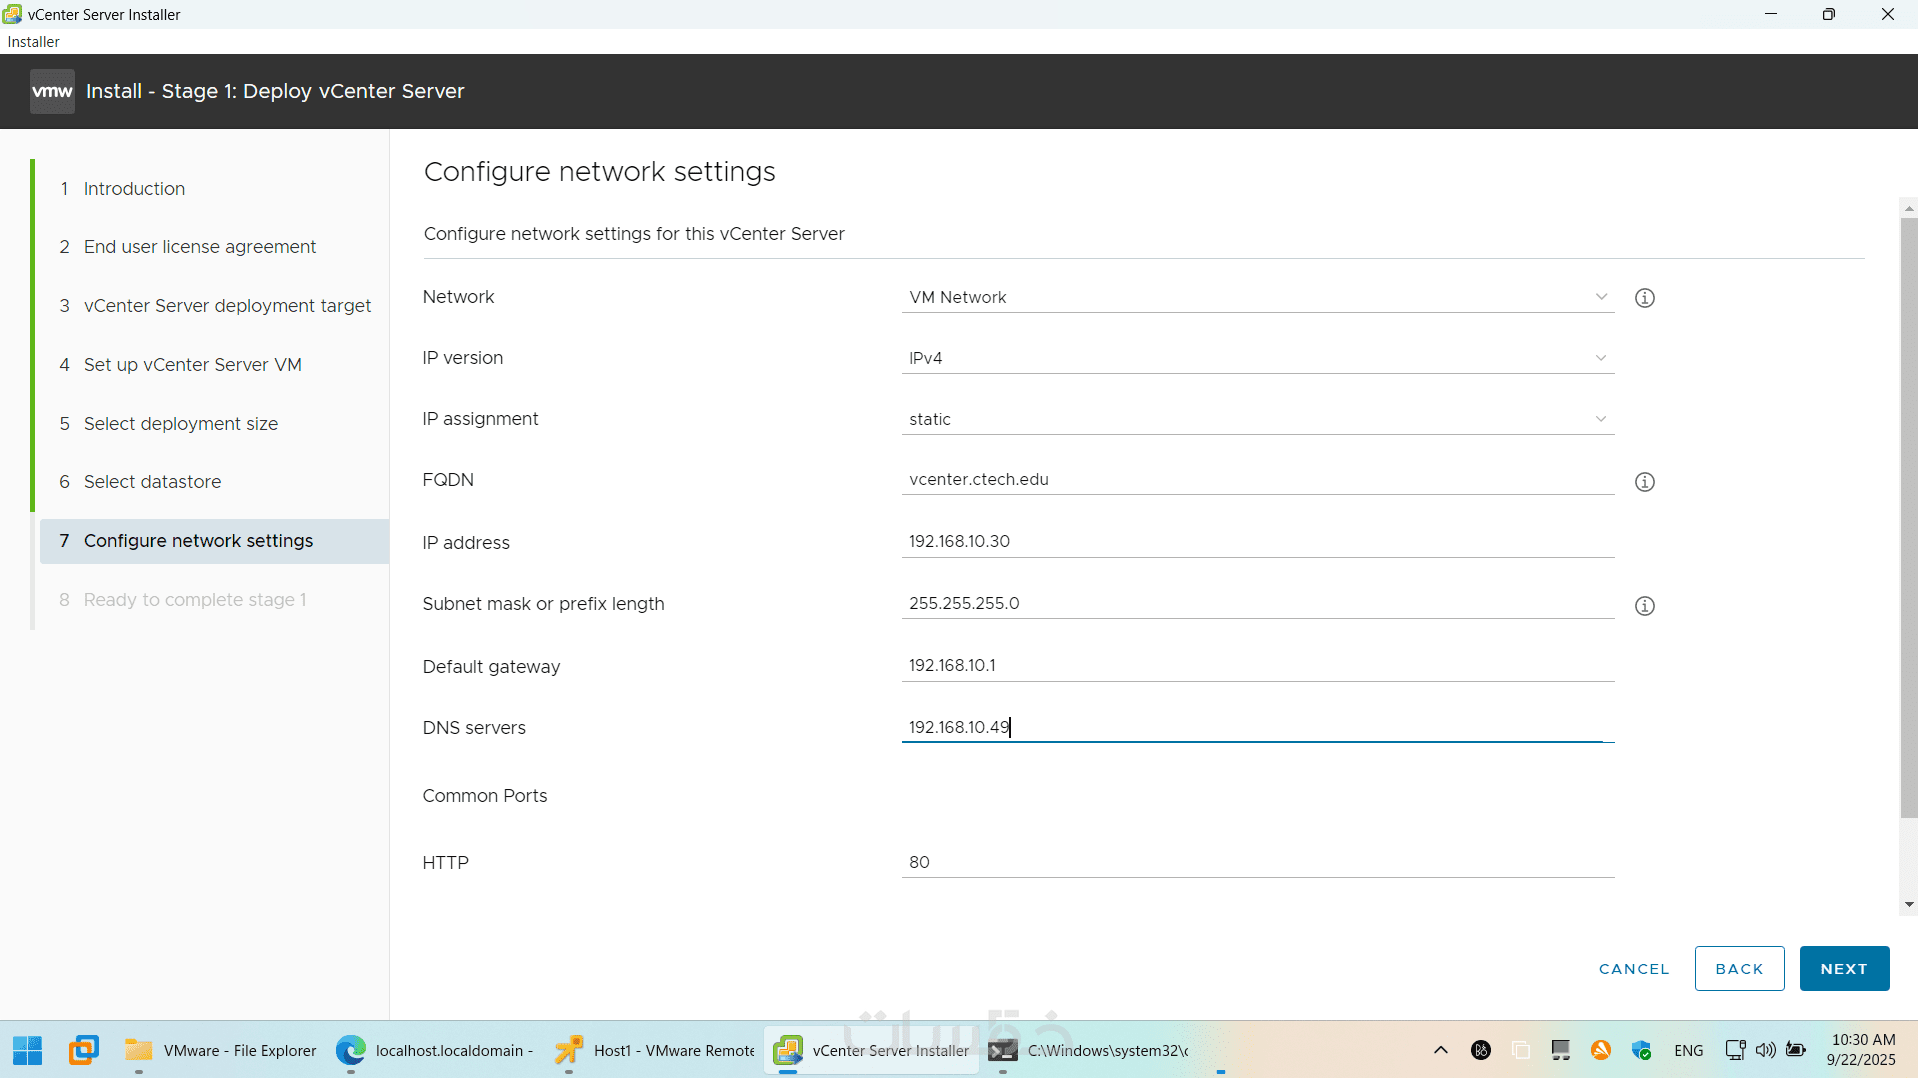Click the NEXT button
This screenshot has height=1078, width=1918.
click(x=1844, y=968)
